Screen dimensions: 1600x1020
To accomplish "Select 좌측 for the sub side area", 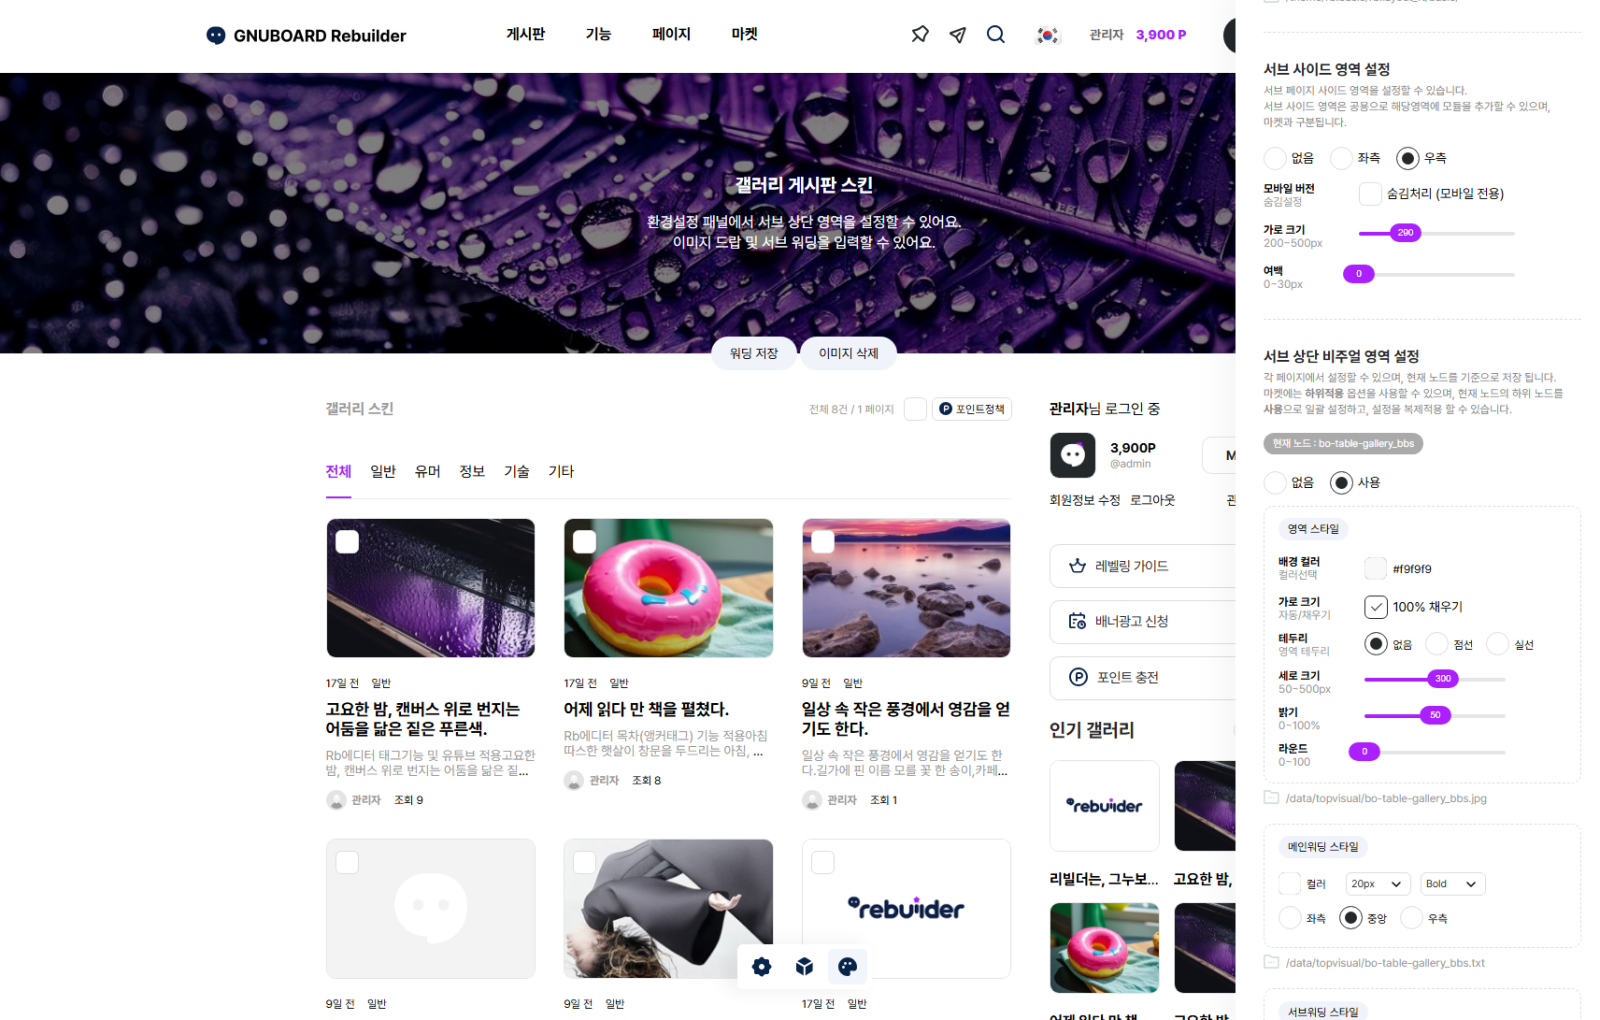I will coord(1342,158).
